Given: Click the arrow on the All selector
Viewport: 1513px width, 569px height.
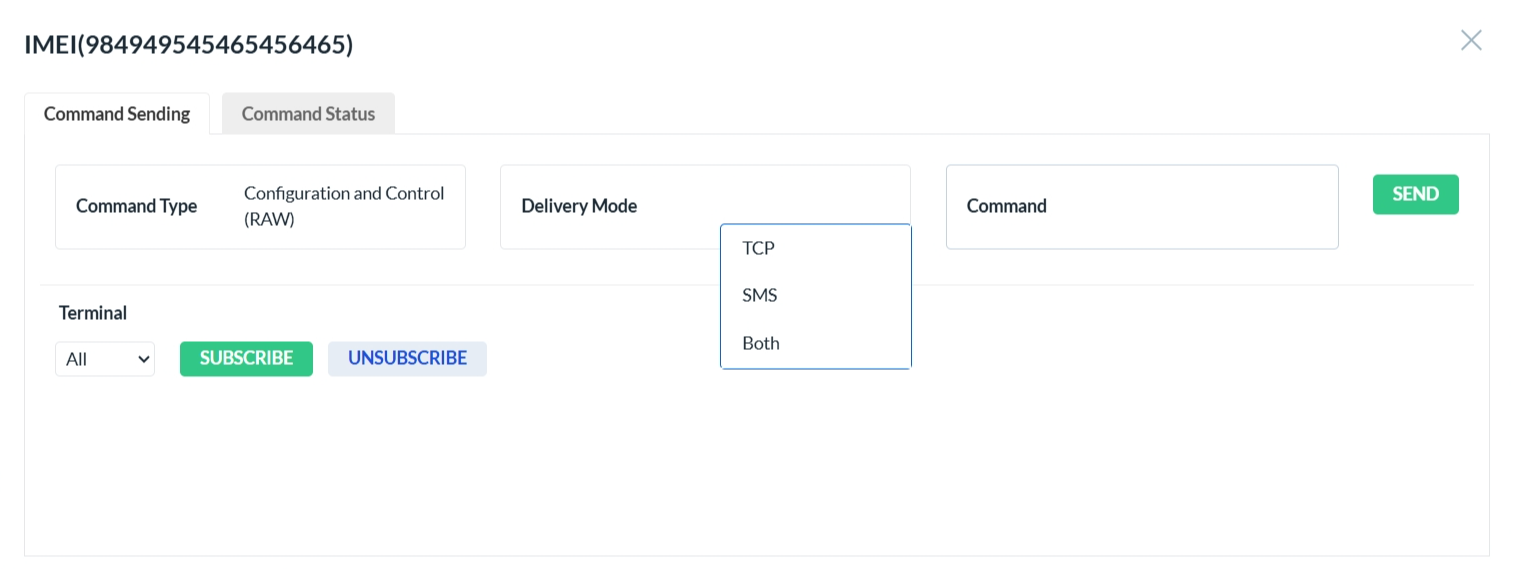Looking at the screenshot, I should coord(143,359).
